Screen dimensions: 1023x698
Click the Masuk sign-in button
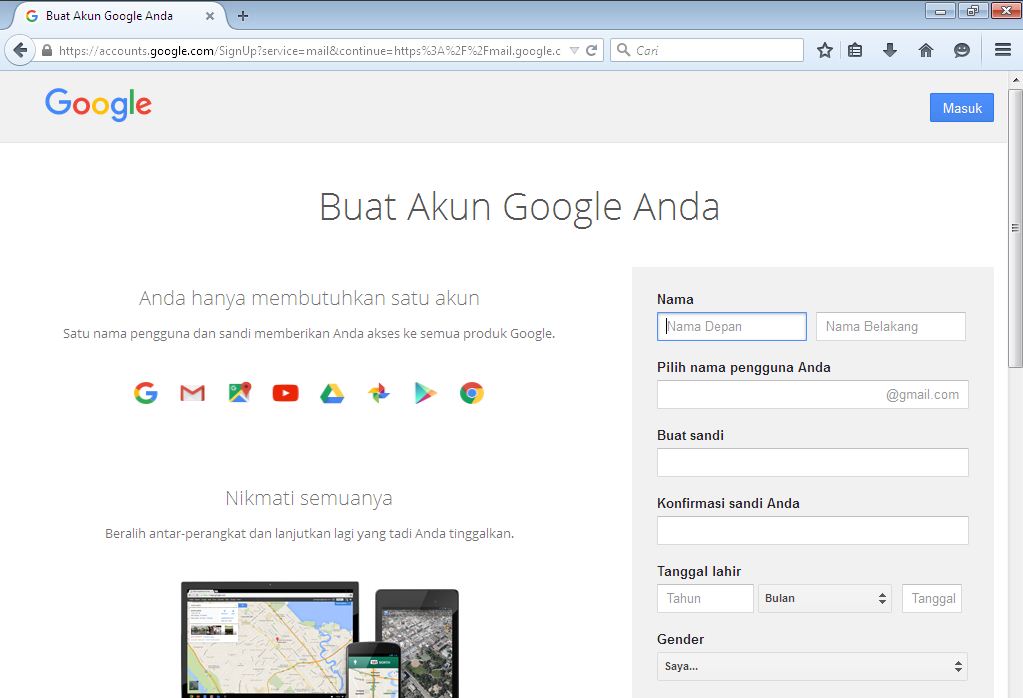(962, 108)
